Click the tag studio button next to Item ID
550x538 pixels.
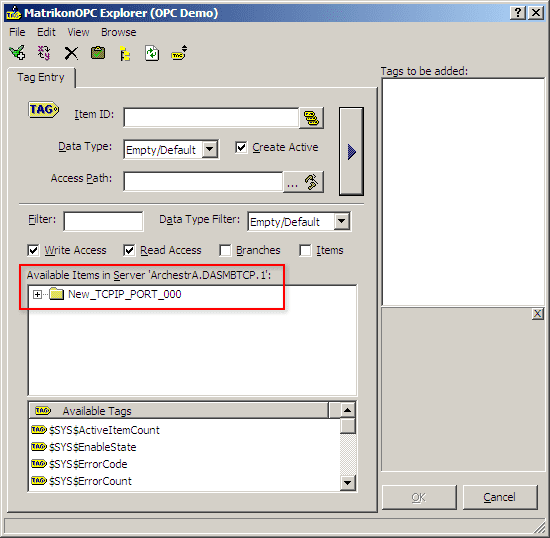[311, 118]
